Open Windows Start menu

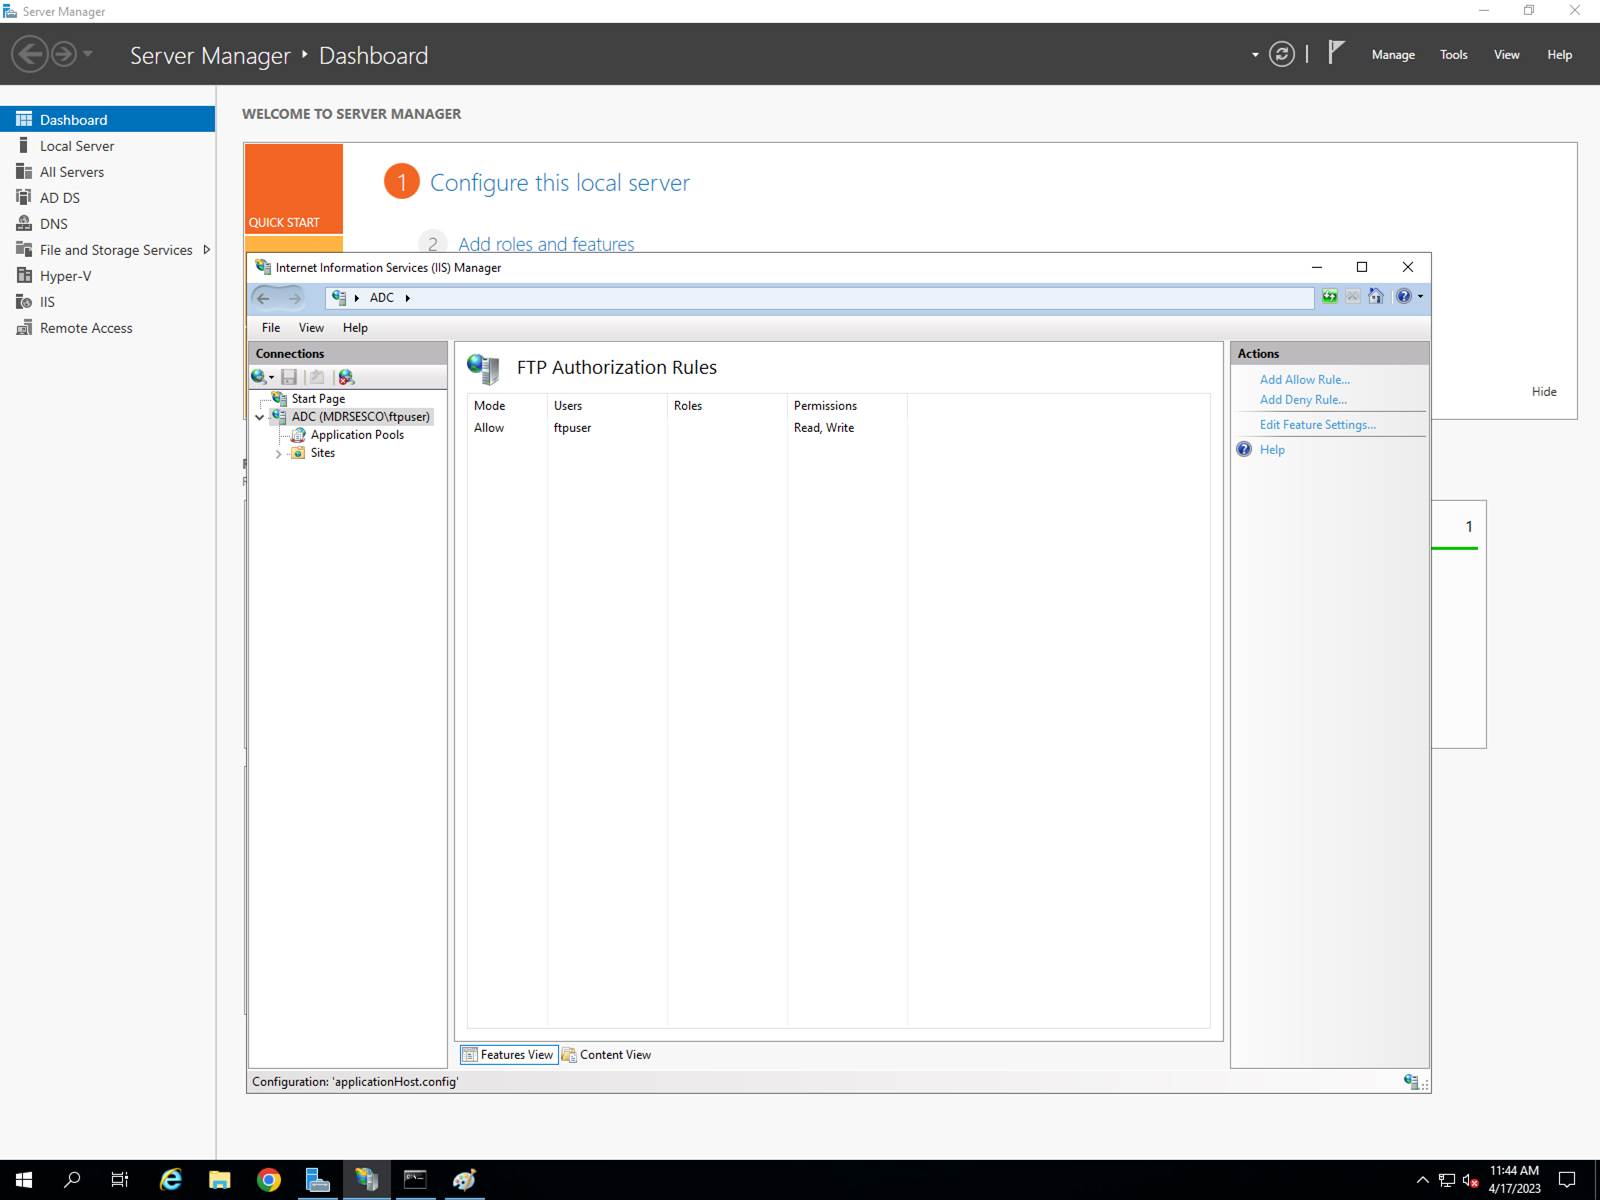[x=24, y=1180]
